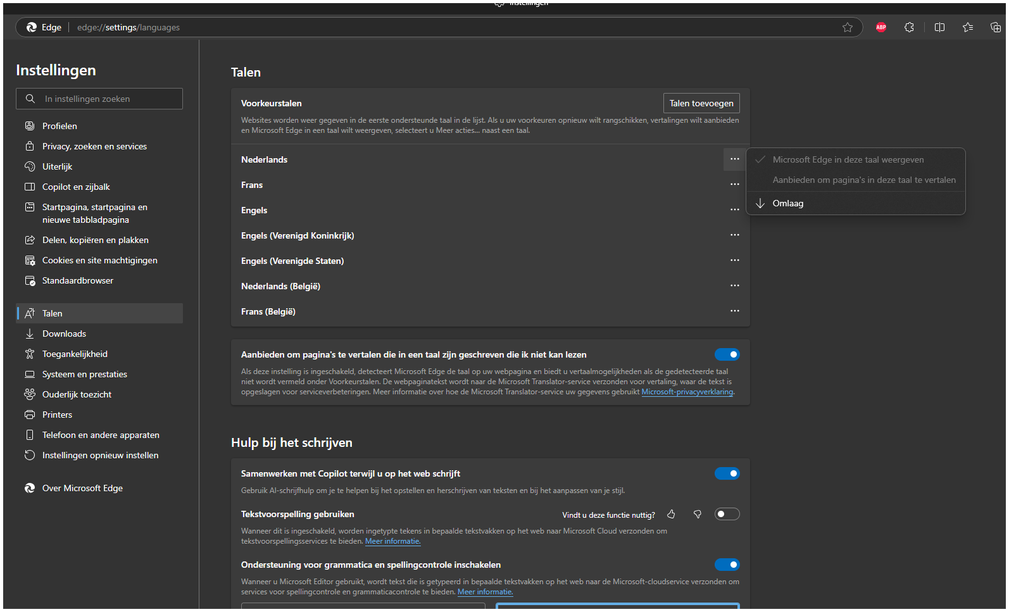The width and height of the screenshot is (1009, 612).
Task: Click the Systeem en prestaties laptop icon
Action: click(30, 374)
